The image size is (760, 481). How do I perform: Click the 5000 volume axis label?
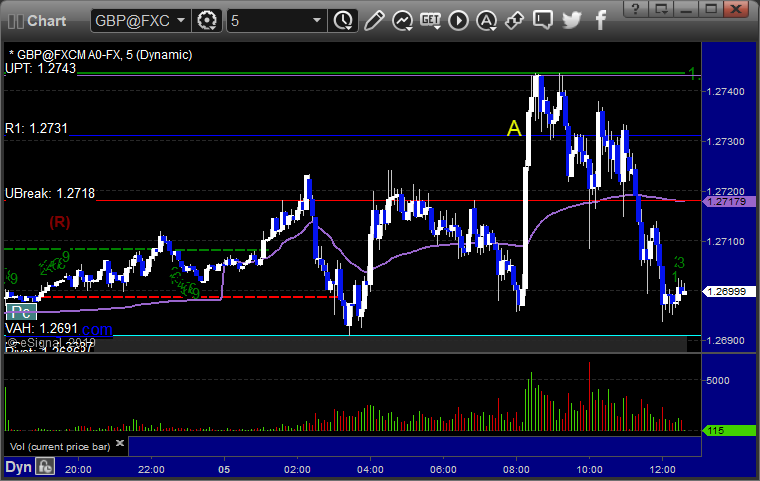pyautogui.click(x=718, y=381)
